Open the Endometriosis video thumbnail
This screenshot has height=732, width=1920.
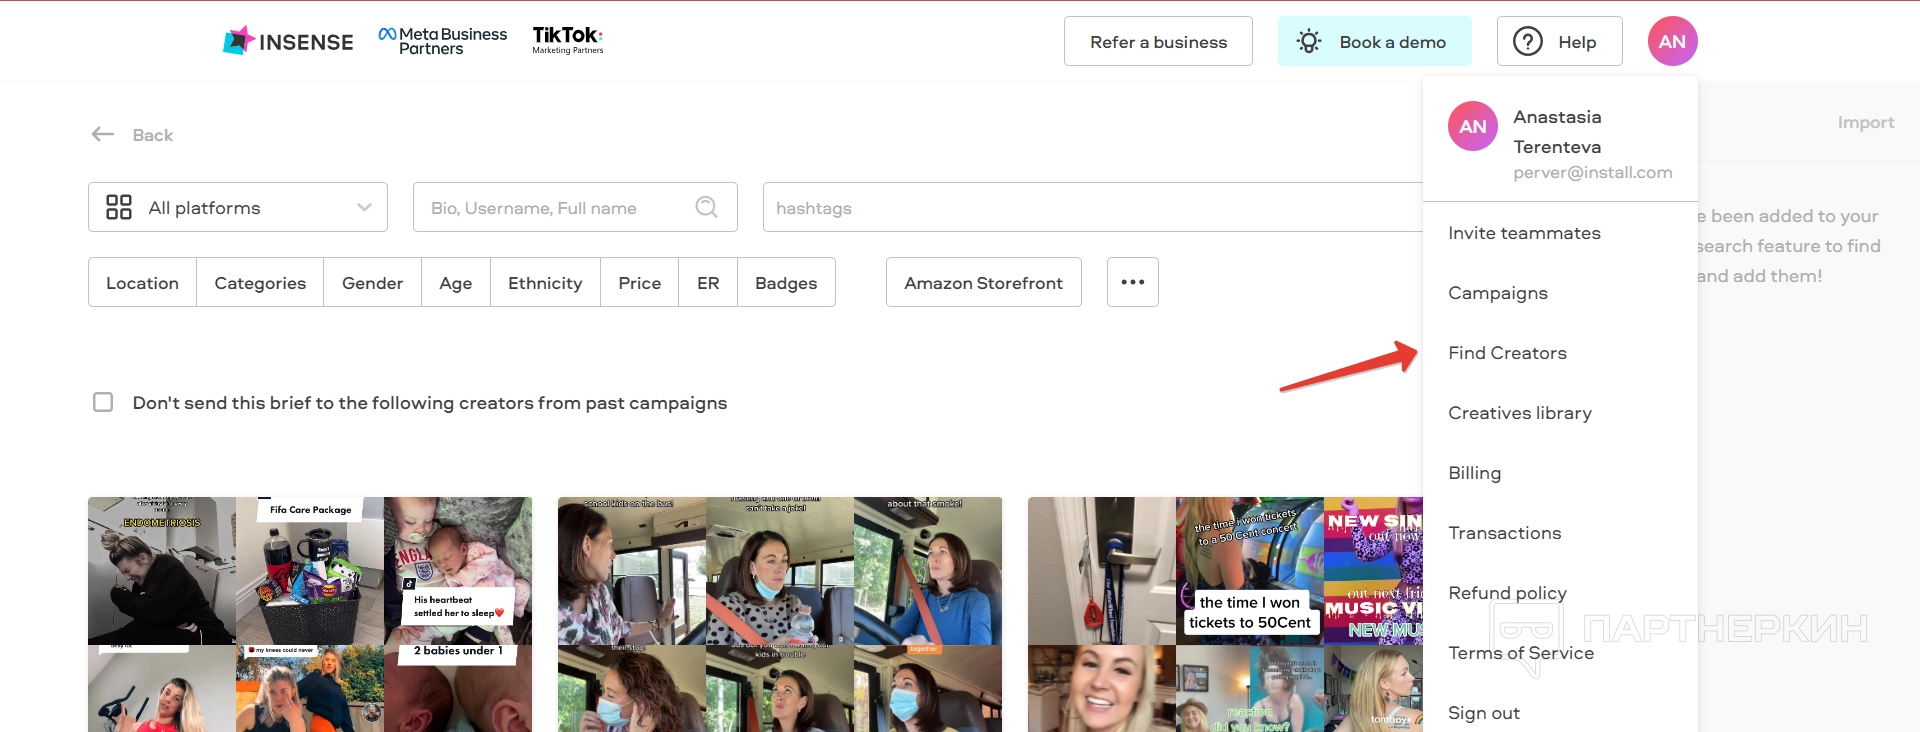(162, 571)
